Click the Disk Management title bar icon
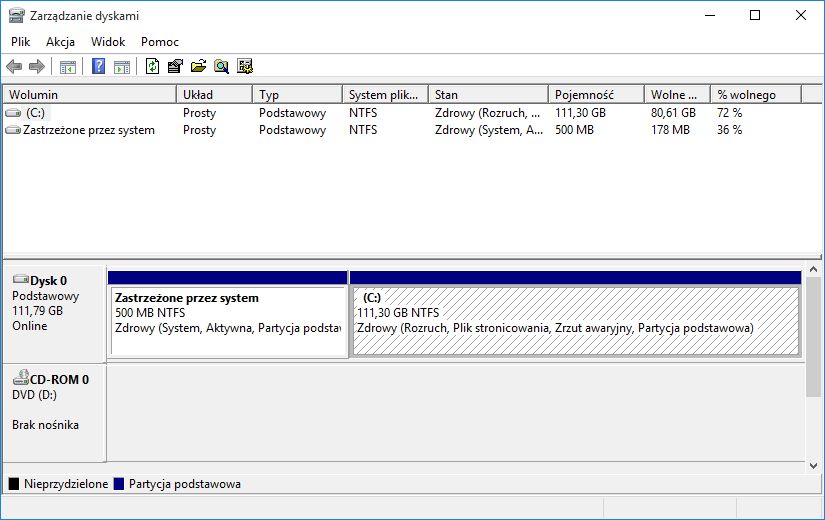Viewport: 825px width, 520px height. click(16, 16)
